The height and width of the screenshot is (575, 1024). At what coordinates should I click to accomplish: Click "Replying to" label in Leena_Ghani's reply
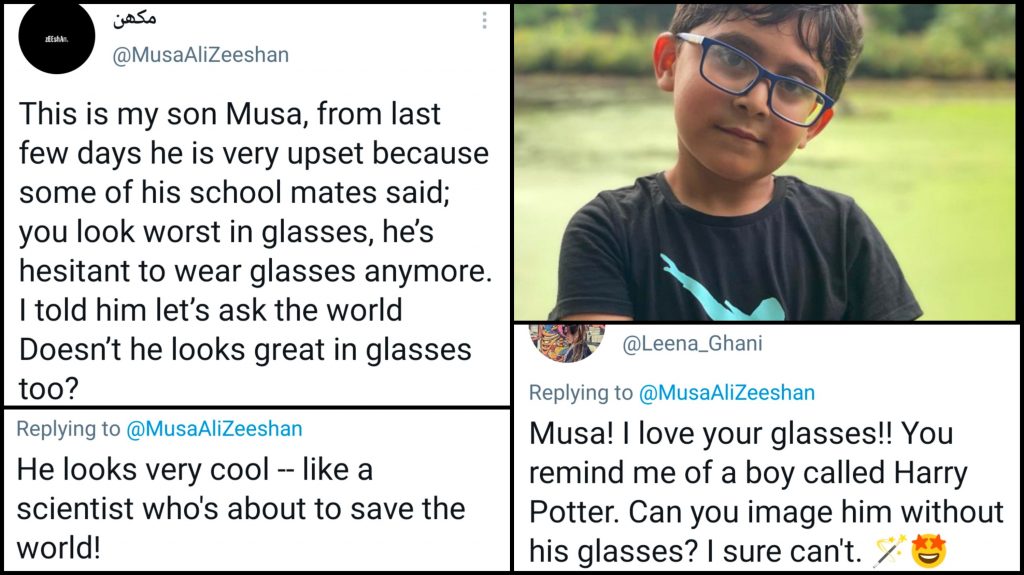(580, 393)
